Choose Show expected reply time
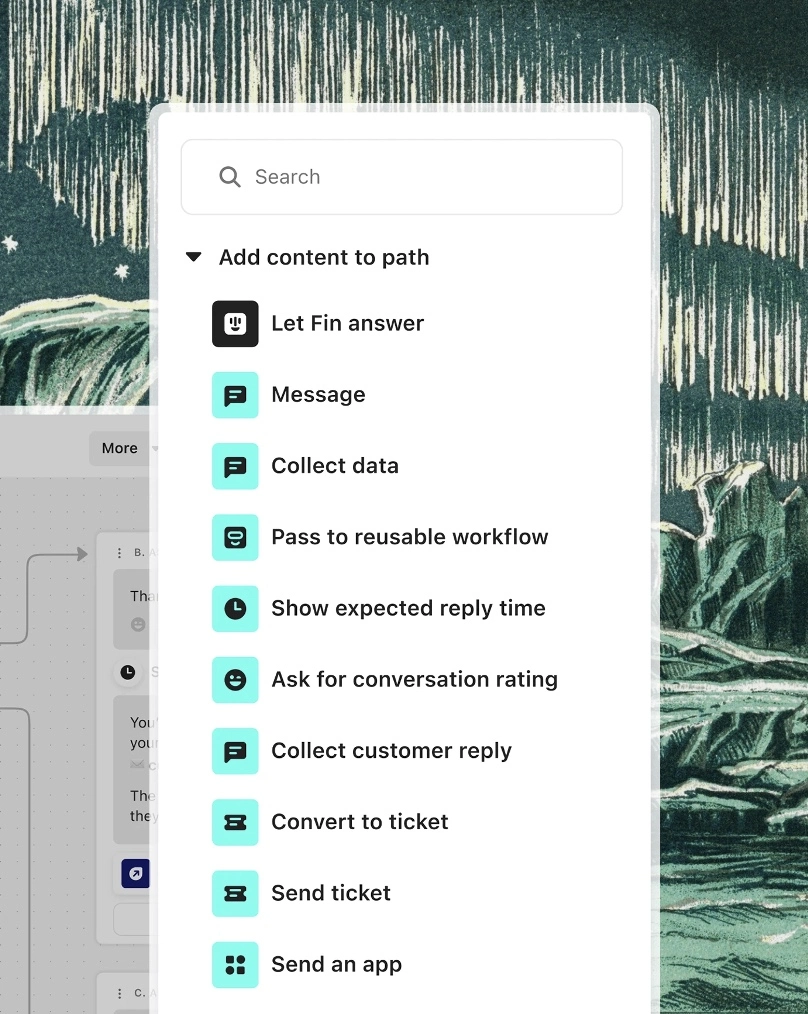The image size is (808, 1014). tap(408, 609)
